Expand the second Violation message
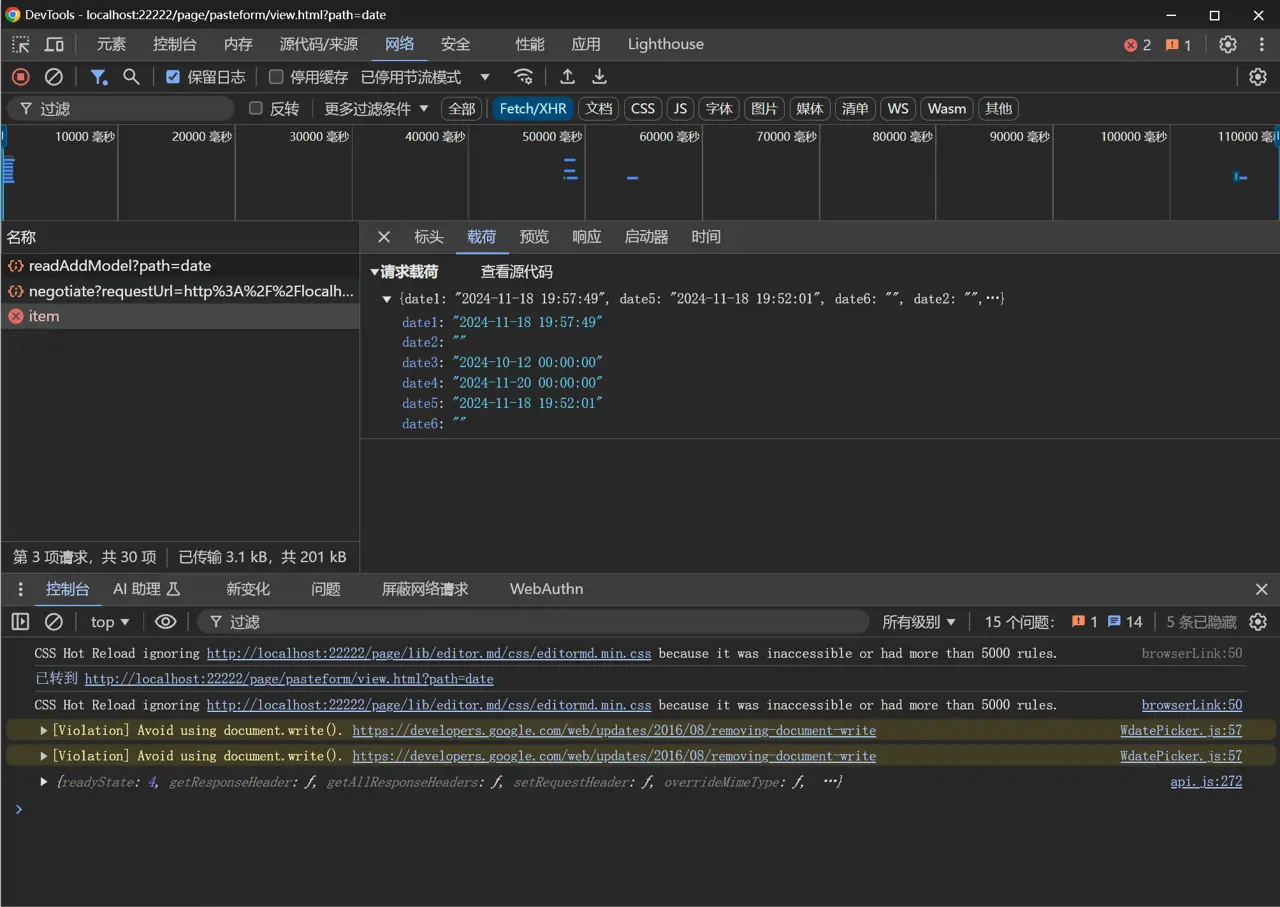1280x907 pixels. pos(44,756)
